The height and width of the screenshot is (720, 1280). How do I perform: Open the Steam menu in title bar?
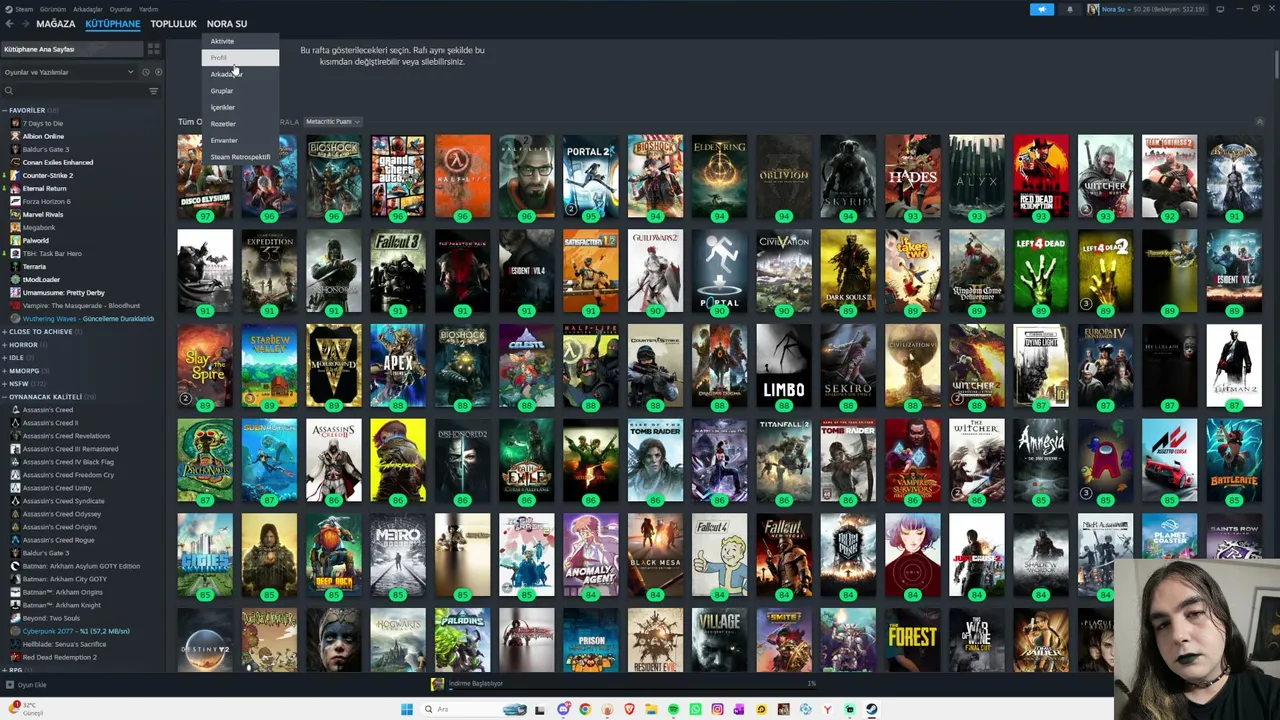click(22, 9)
